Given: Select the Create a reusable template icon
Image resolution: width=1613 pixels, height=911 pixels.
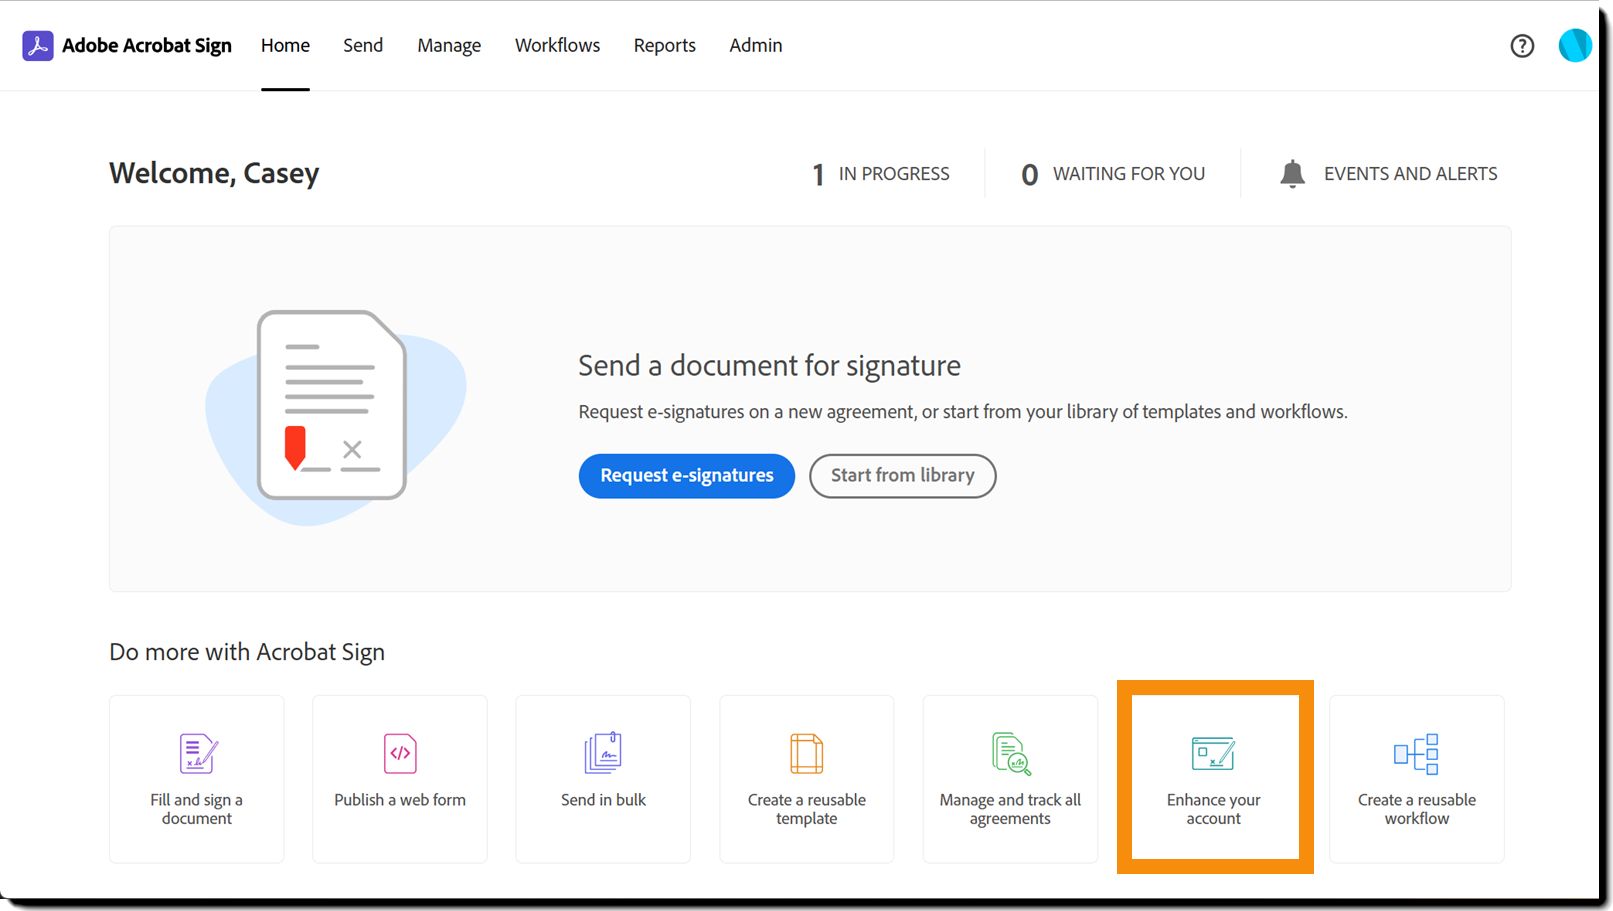Looking at the screenshot, I should click(806, 754).
